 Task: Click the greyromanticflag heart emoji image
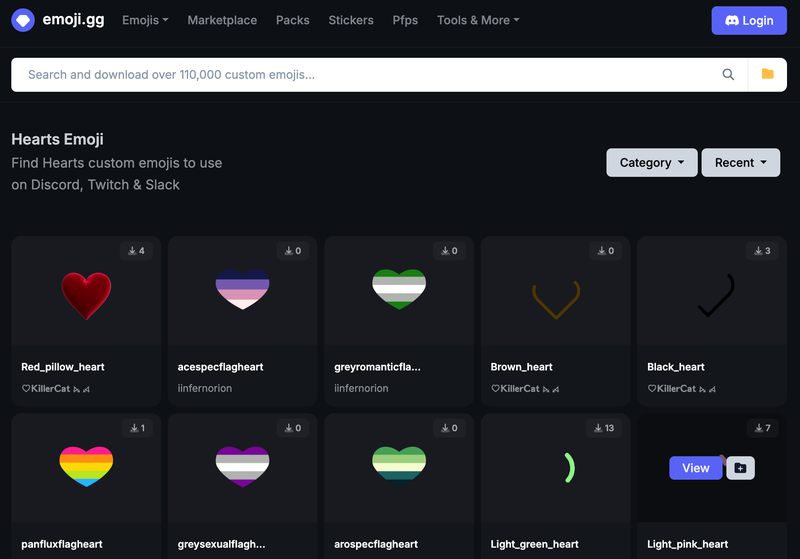coord(399,289)
